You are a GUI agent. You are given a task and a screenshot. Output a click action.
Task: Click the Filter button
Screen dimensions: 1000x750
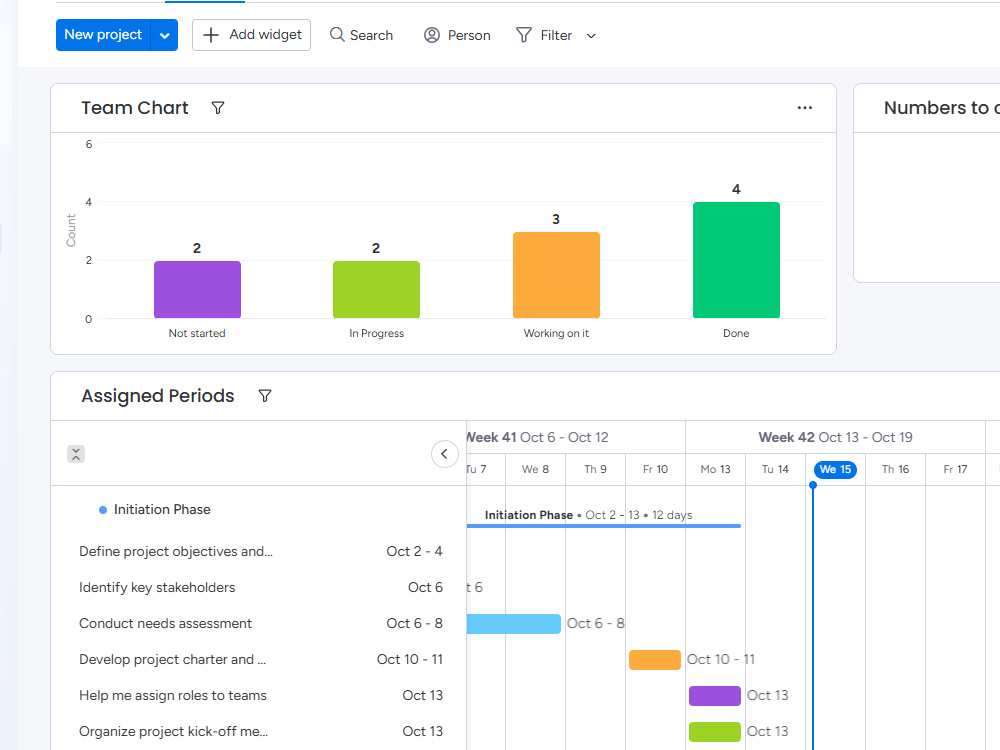[544, 35]
